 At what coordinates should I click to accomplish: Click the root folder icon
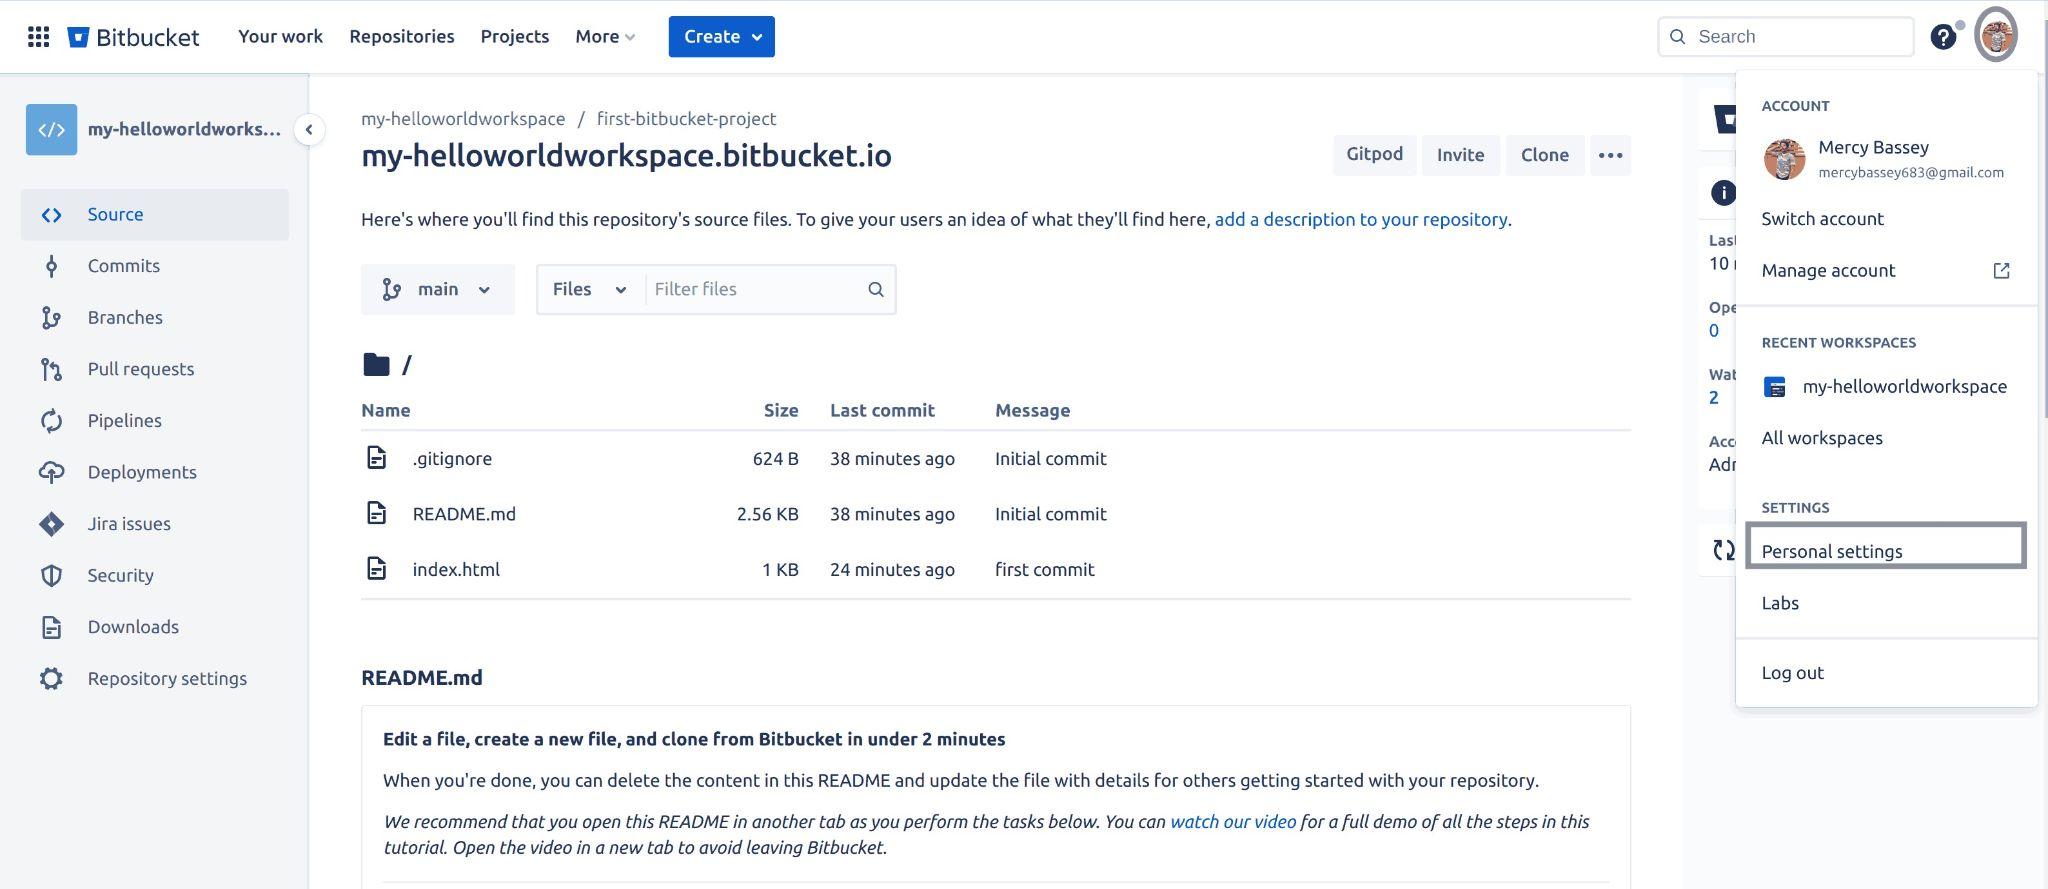[376, 365]
